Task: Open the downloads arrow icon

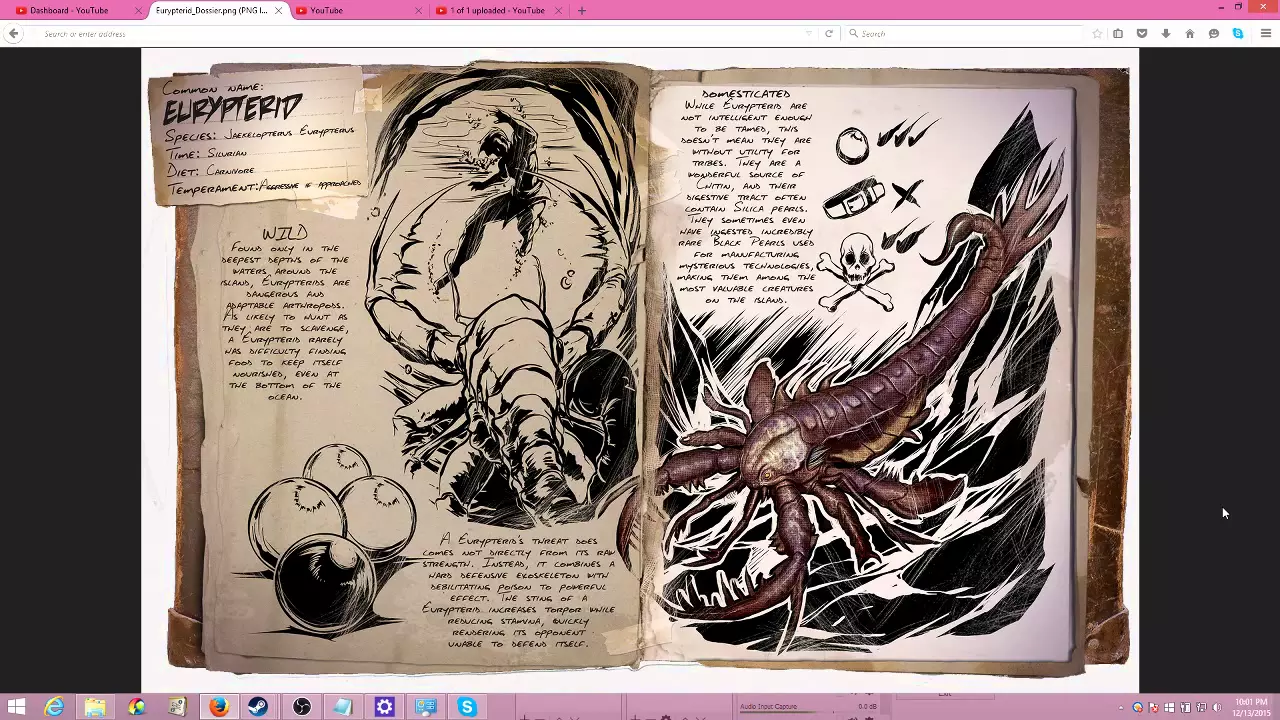Action: 1166,33
